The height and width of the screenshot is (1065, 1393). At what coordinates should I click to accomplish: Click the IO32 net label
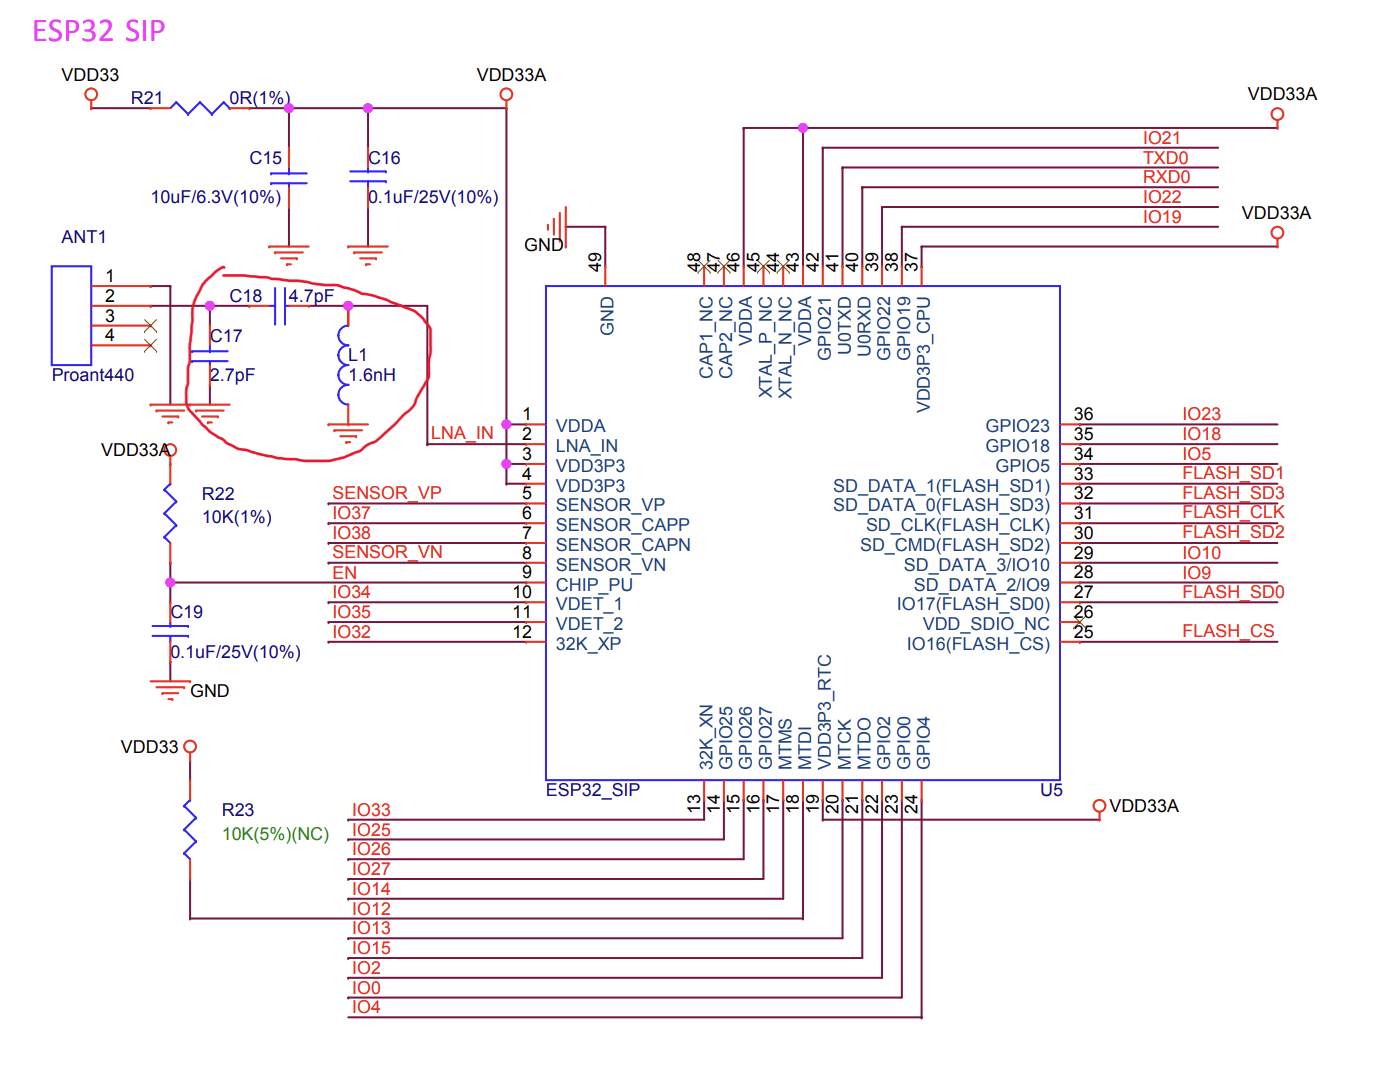pos(351,632)
